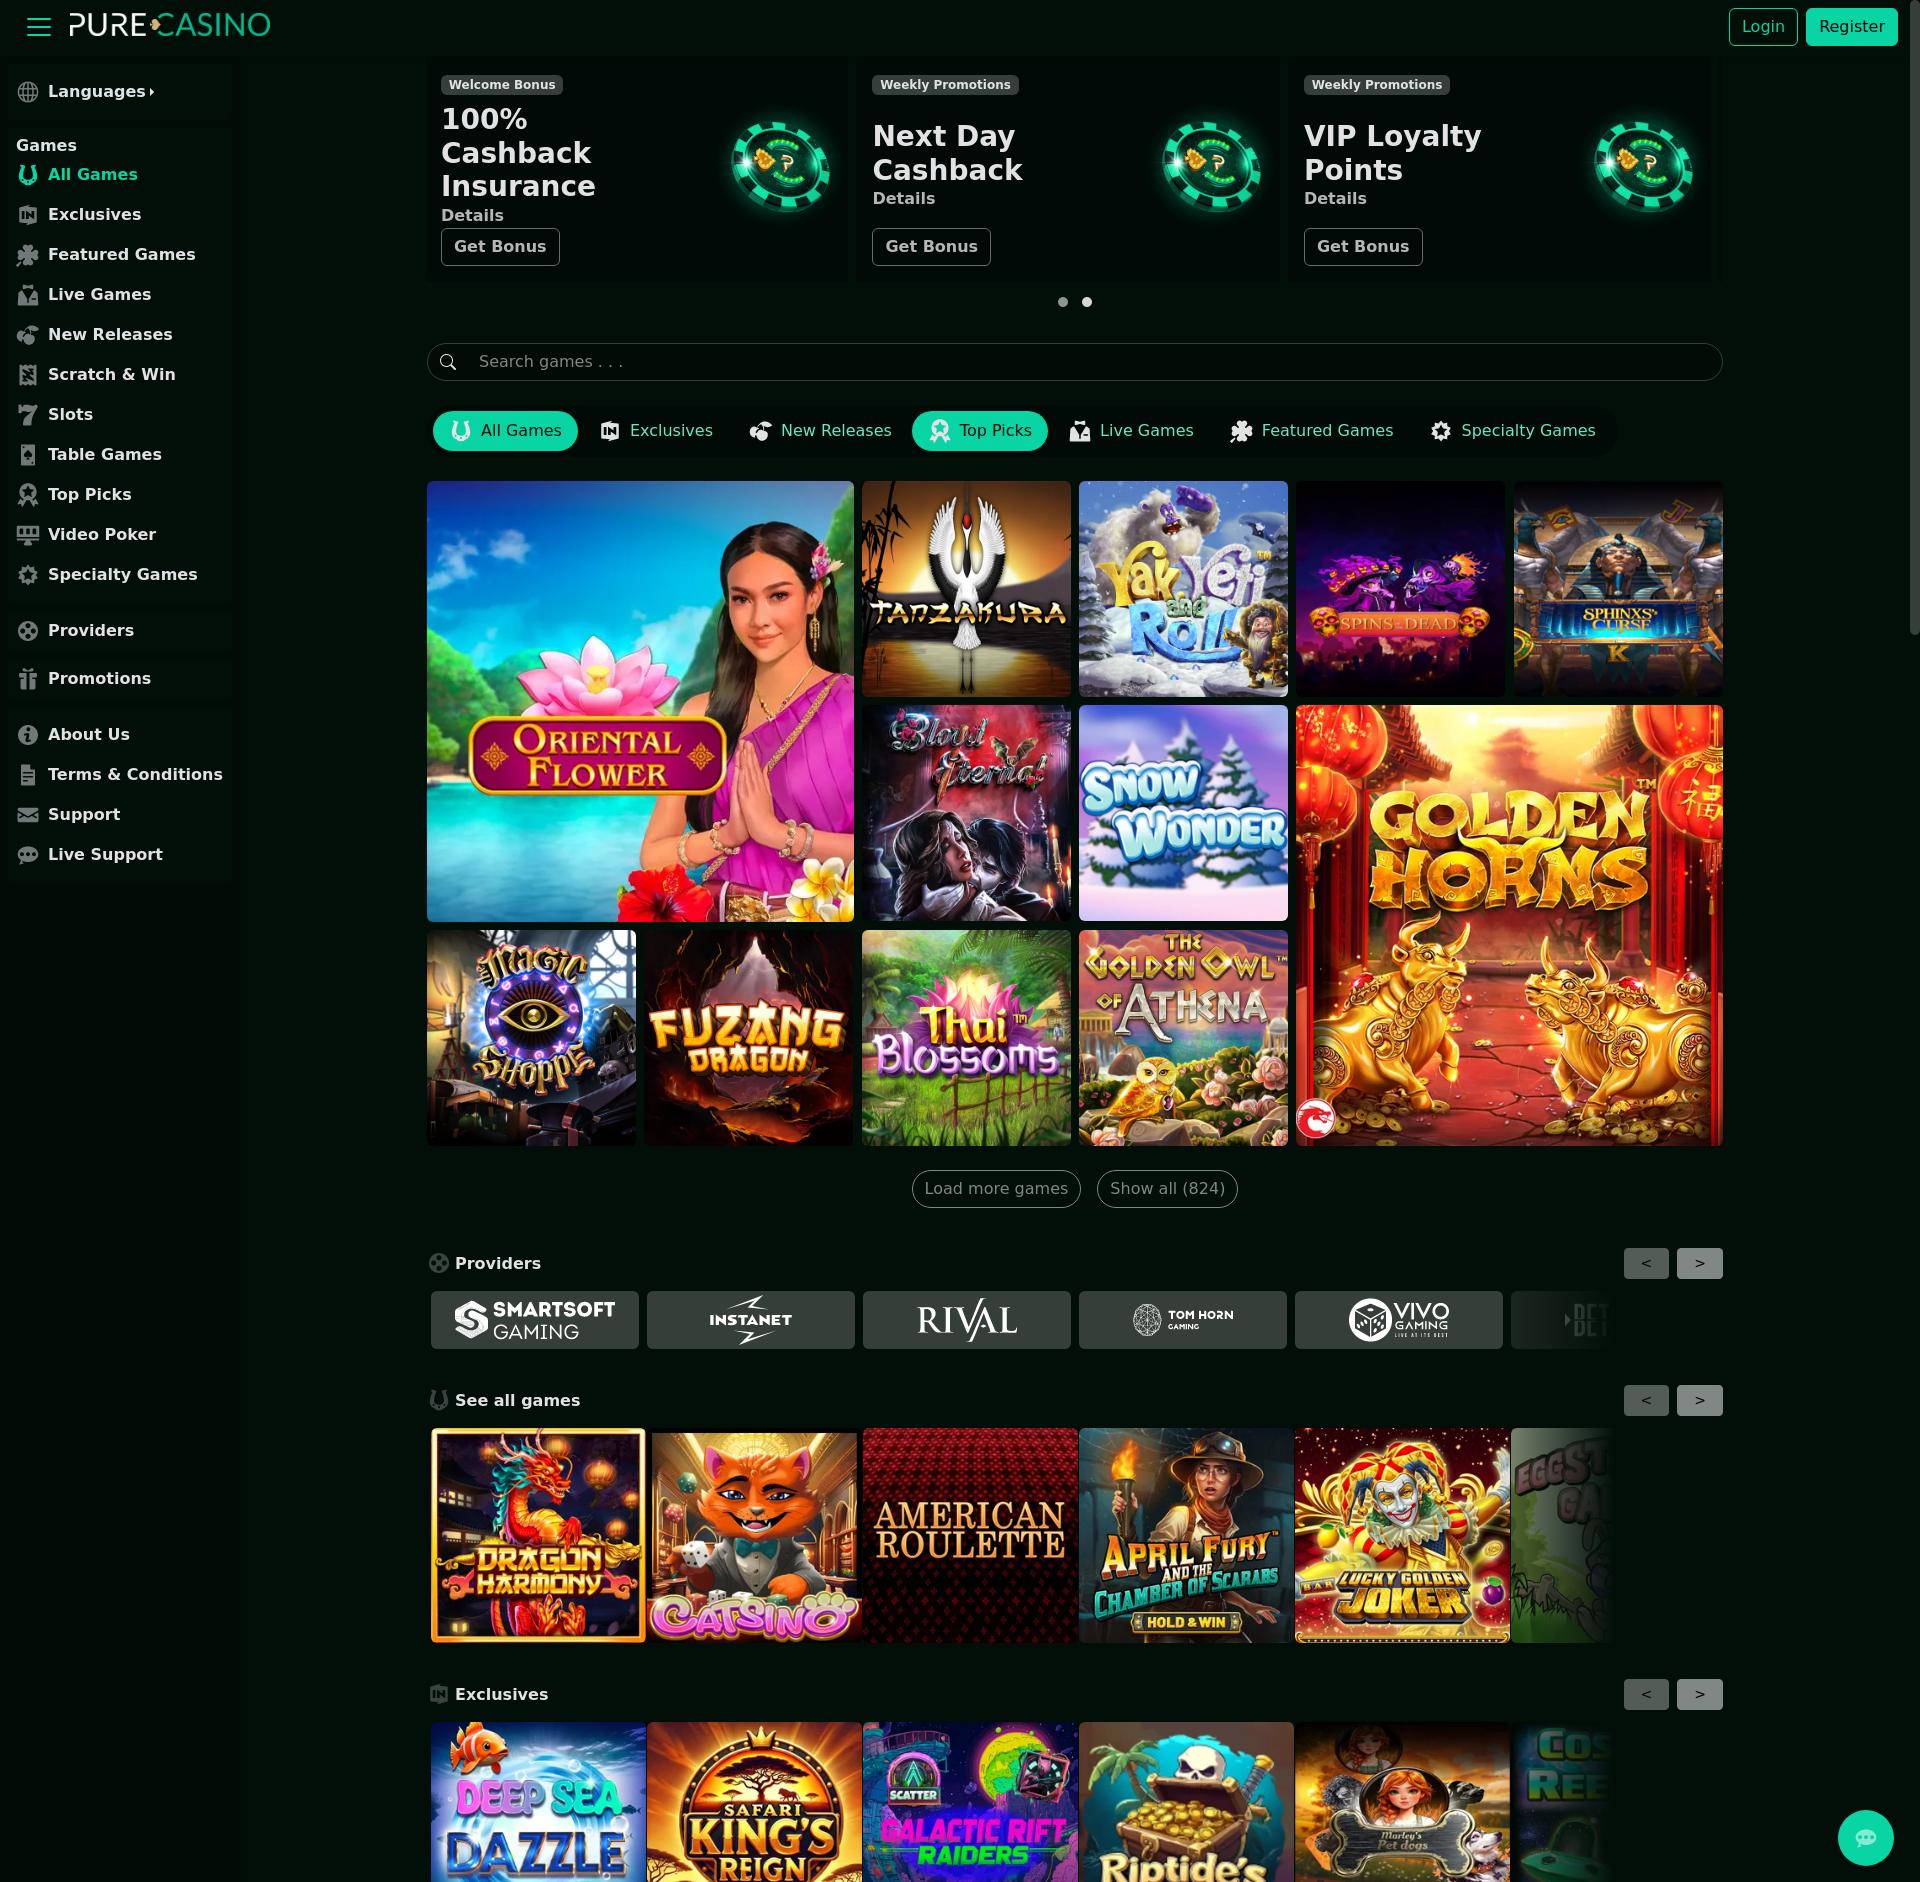The width and height of the screenshot is (1920, 1882).
Task: Click the Register button
Action: point(1851,27)
